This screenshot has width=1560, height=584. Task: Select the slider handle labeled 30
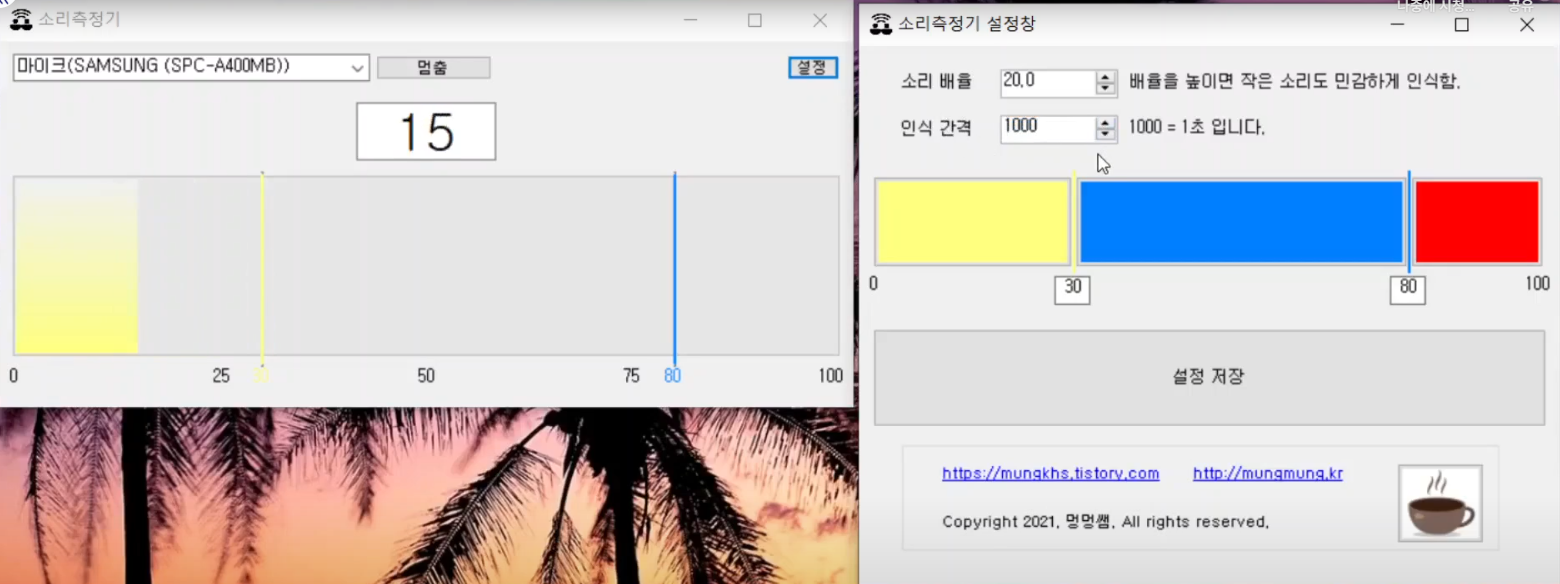click(x=1072, y=288)
